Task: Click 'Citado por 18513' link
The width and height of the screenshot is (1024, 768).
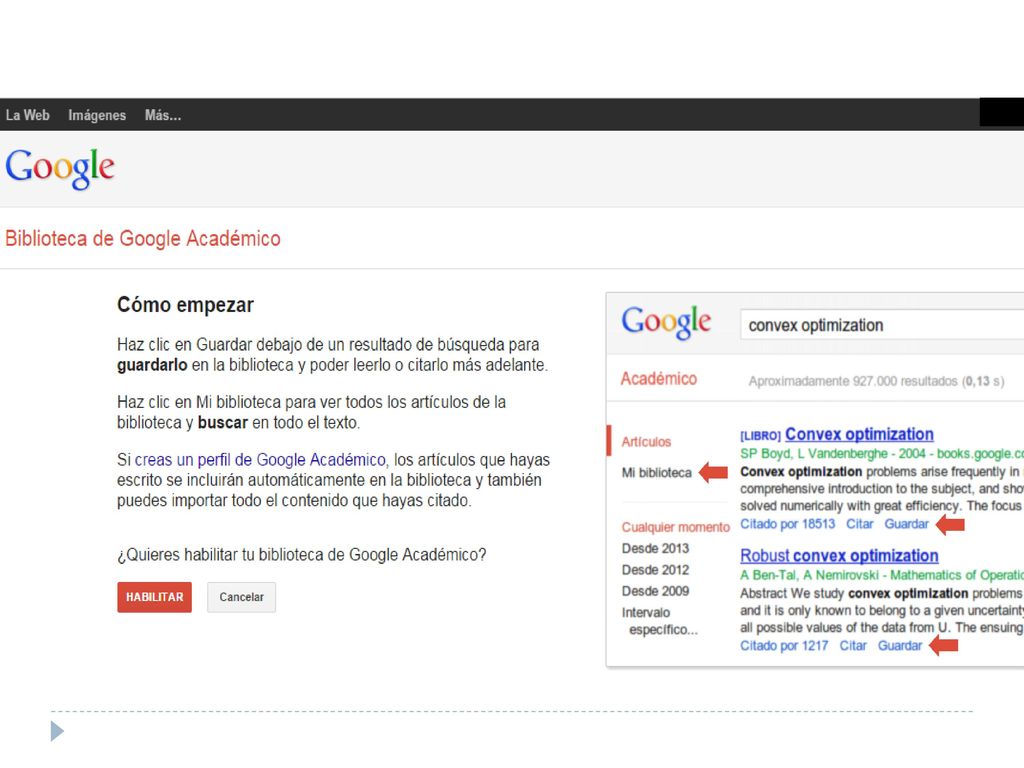Action: pyautogui.click(x=788, y=524)
